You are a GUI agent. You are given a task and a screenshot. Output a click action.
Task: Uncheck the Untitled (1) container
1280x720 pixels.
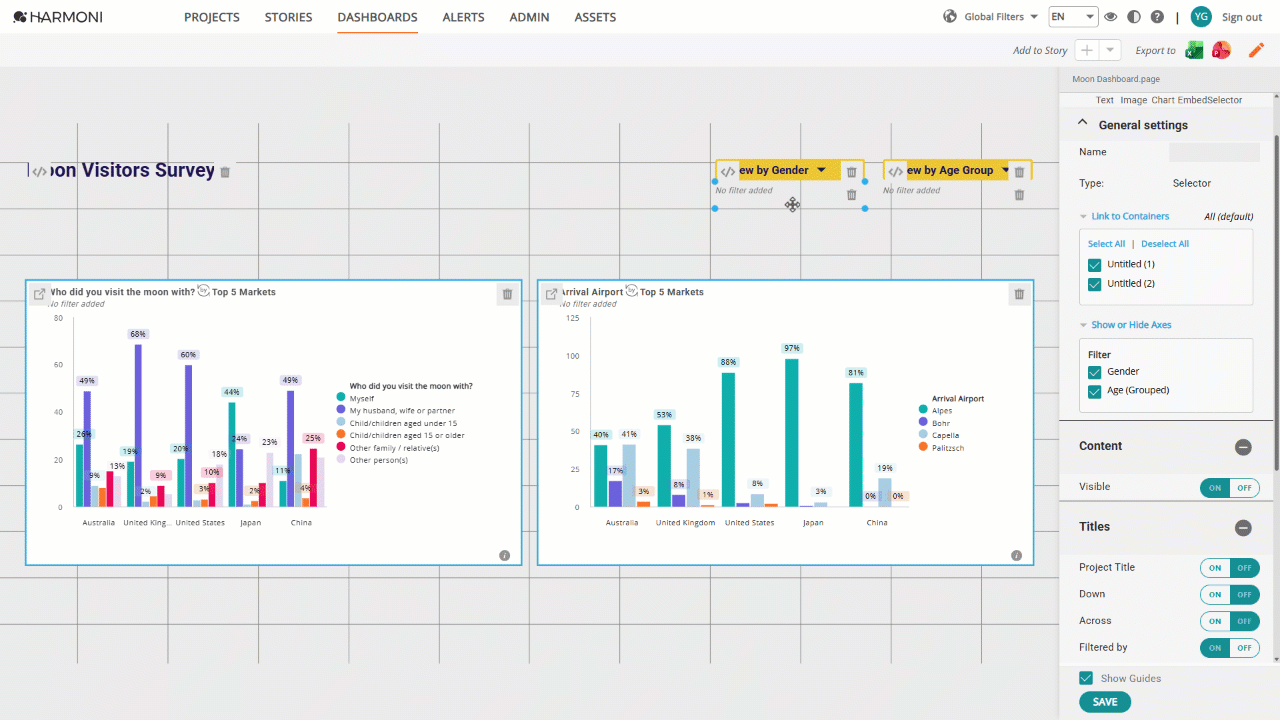click(x=1094, y=265)
